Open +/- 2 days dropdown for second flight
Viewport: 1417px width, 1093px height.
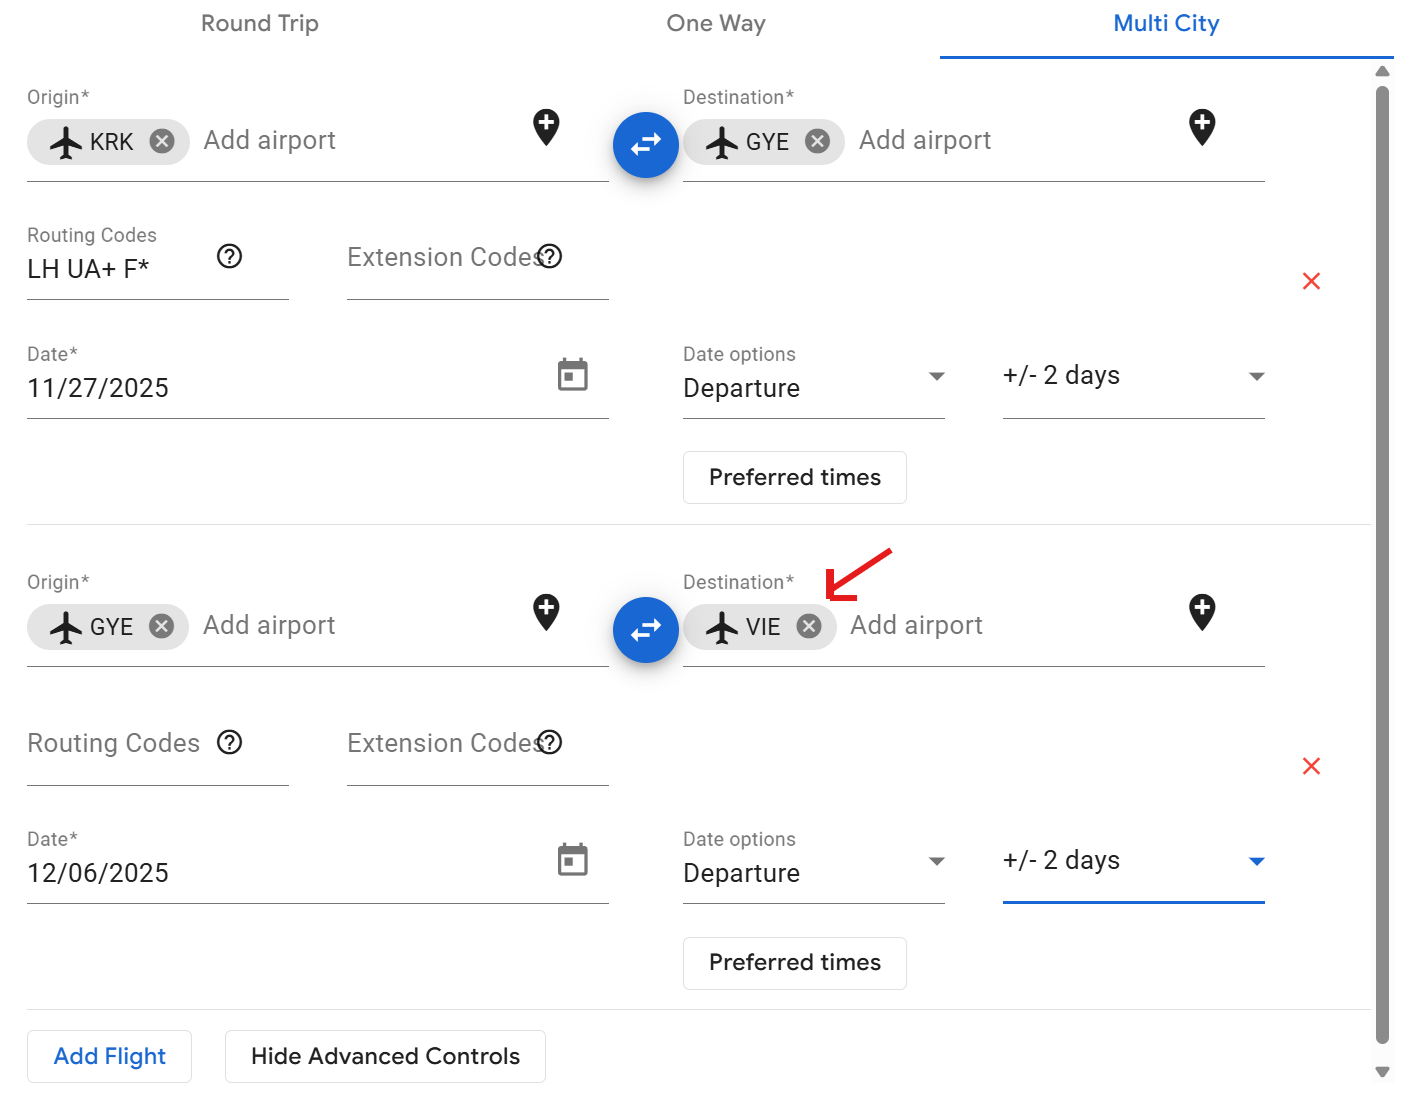coord(1134,862)
